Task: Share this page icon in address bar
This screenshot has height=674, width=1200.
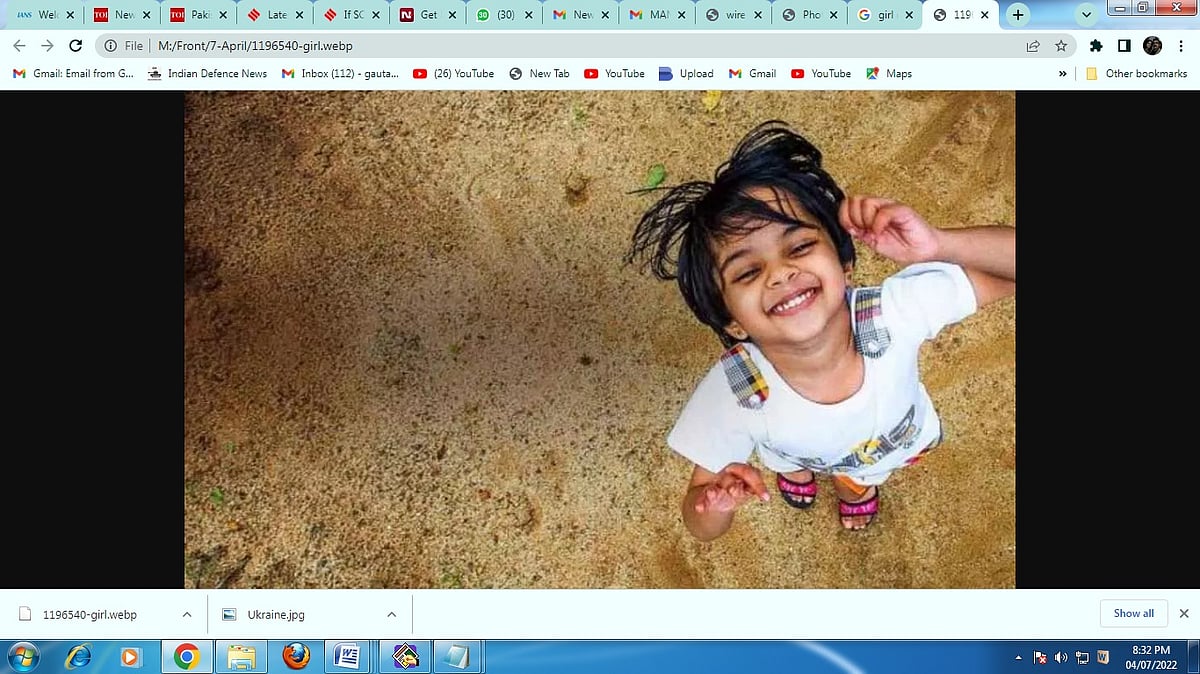Action: pyautogui.click(x=1032, y=46)
